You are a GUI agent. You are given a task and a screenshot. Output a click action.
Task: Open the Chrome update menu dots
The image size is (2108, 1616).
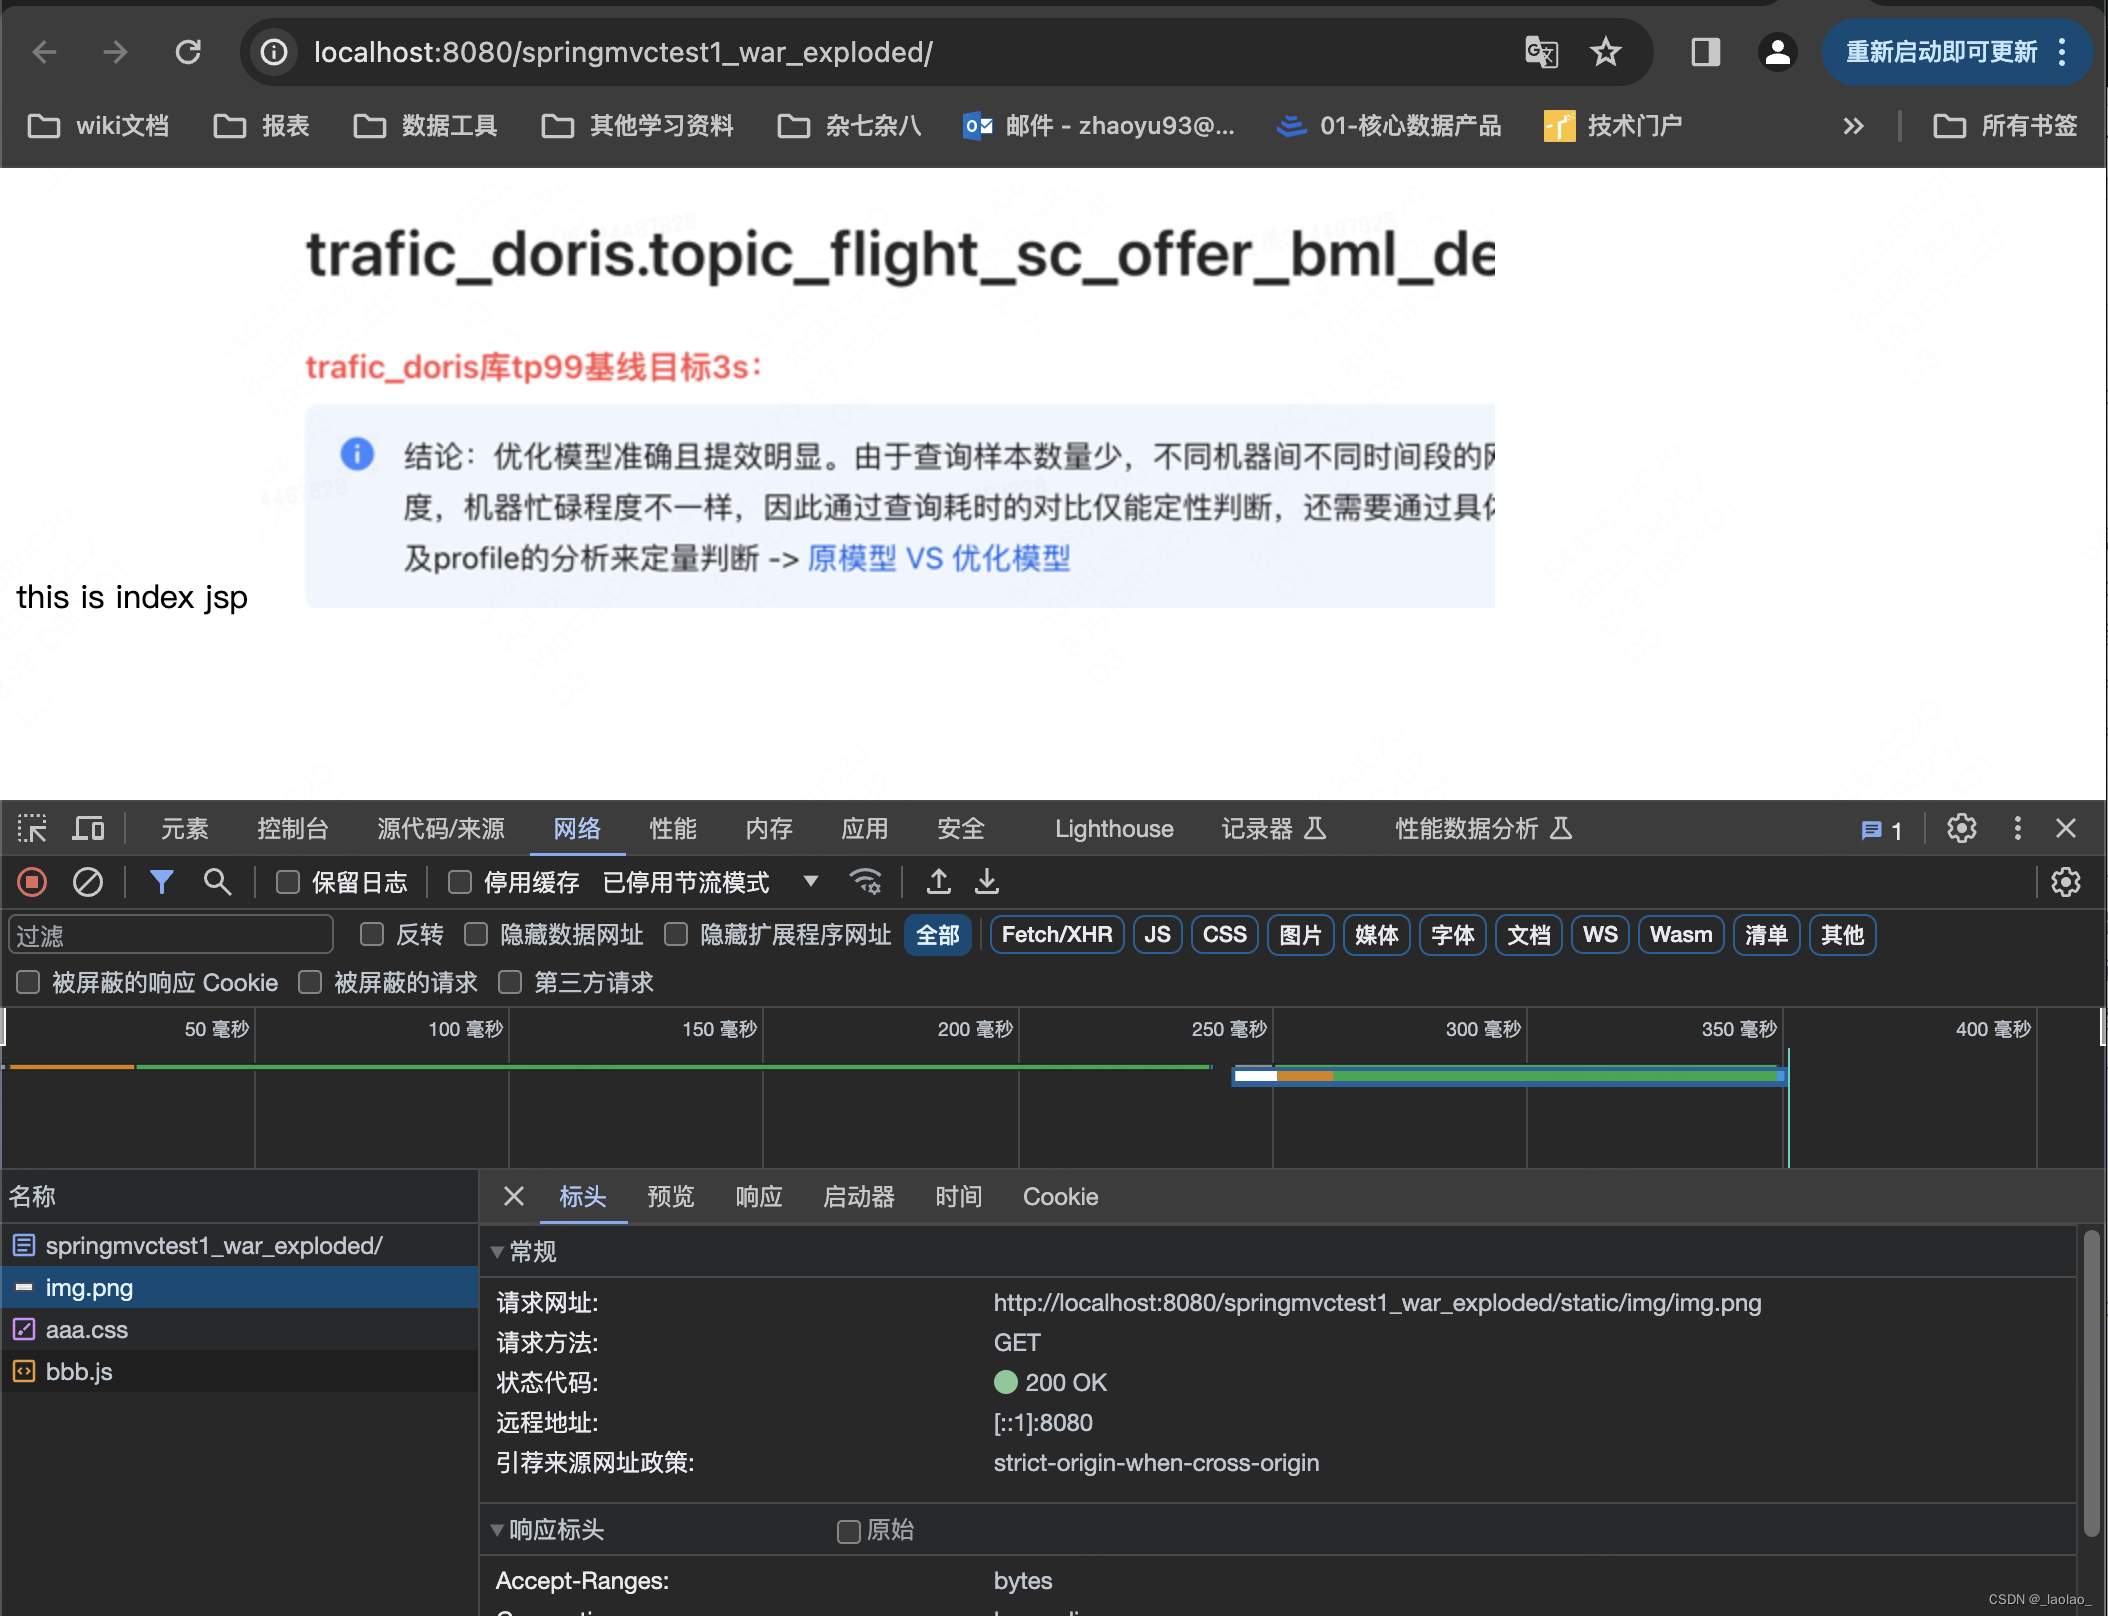tap(2063, 52)
